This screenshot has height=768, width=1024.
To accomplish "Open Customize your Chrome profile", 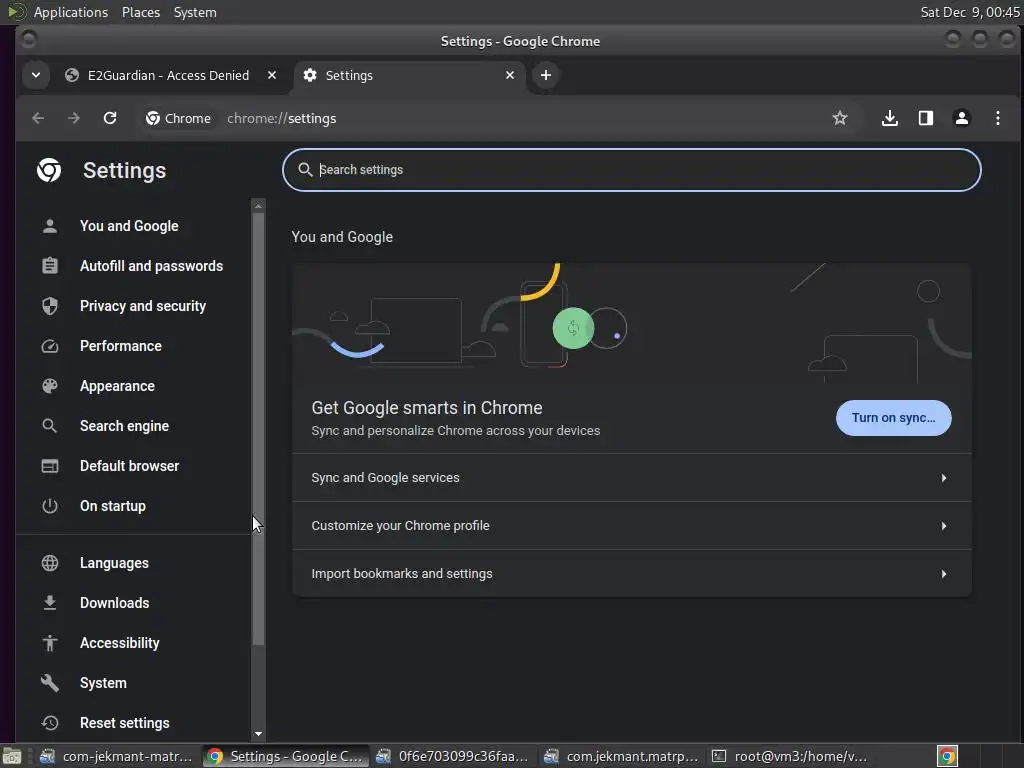I will coord(632,526).
